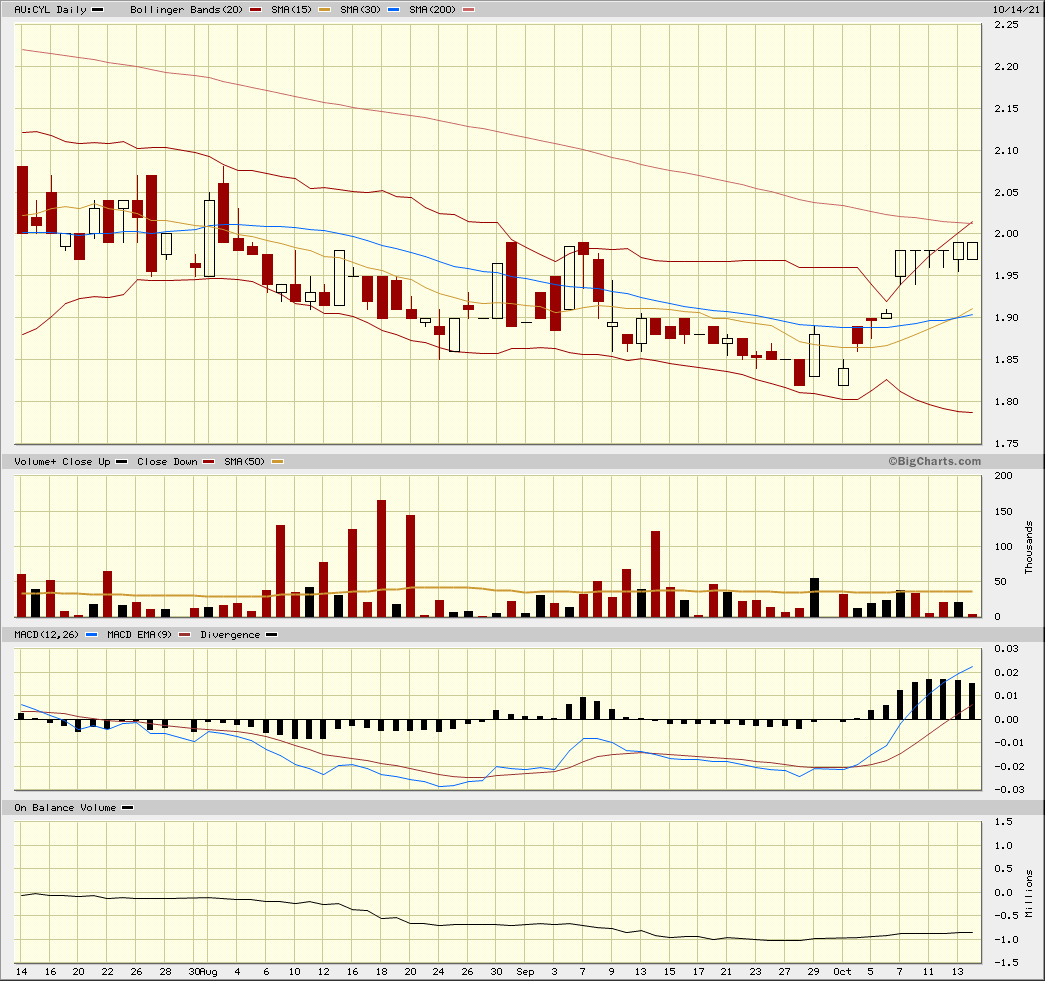This screenshot has height=981, width=1045.
Task: Click the 29 label on the date axis
Action: (813, 972)
